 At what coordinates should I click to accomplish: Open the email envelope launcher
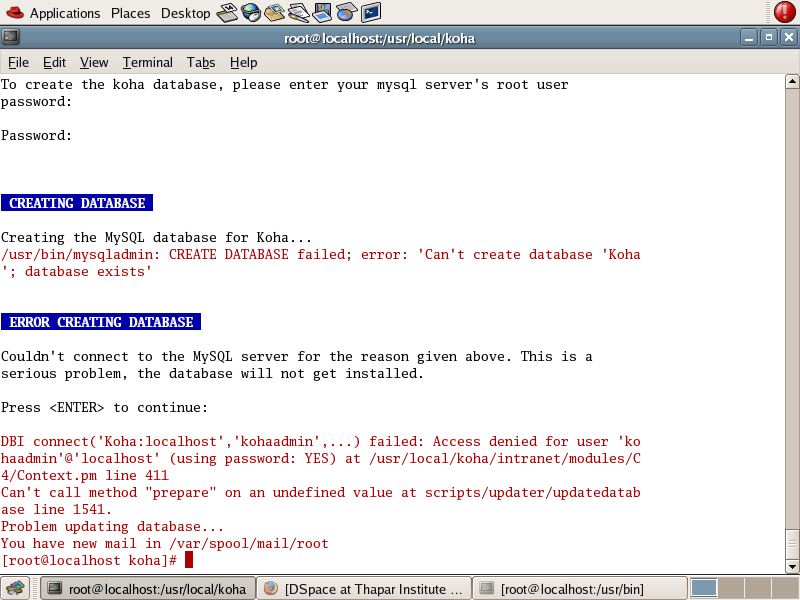[275, 12]
